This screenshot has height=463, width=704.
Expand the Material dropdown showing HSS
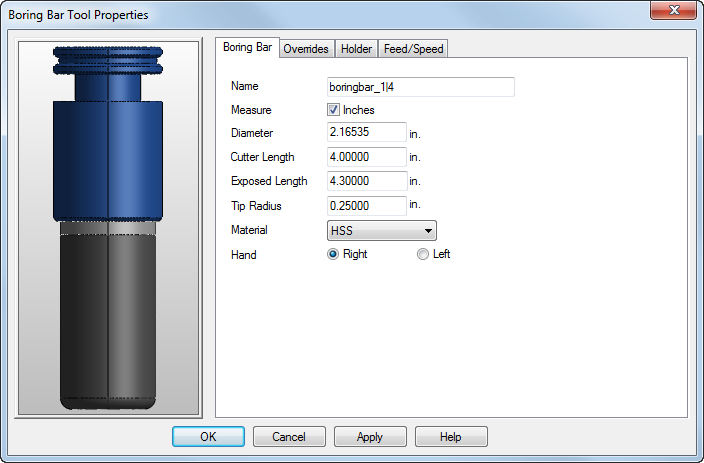click(x=382, y=231)
